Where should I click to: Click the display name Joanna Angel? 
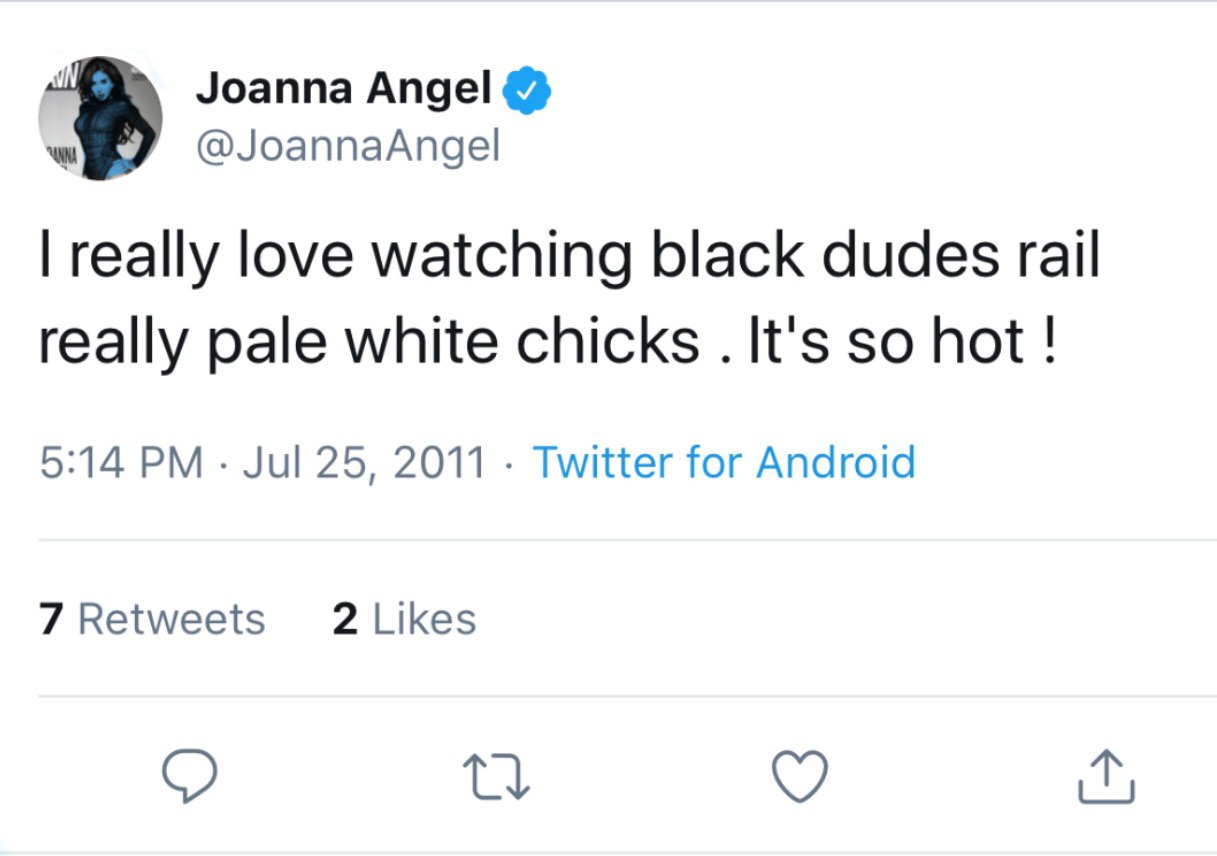(x=343, y=90)
